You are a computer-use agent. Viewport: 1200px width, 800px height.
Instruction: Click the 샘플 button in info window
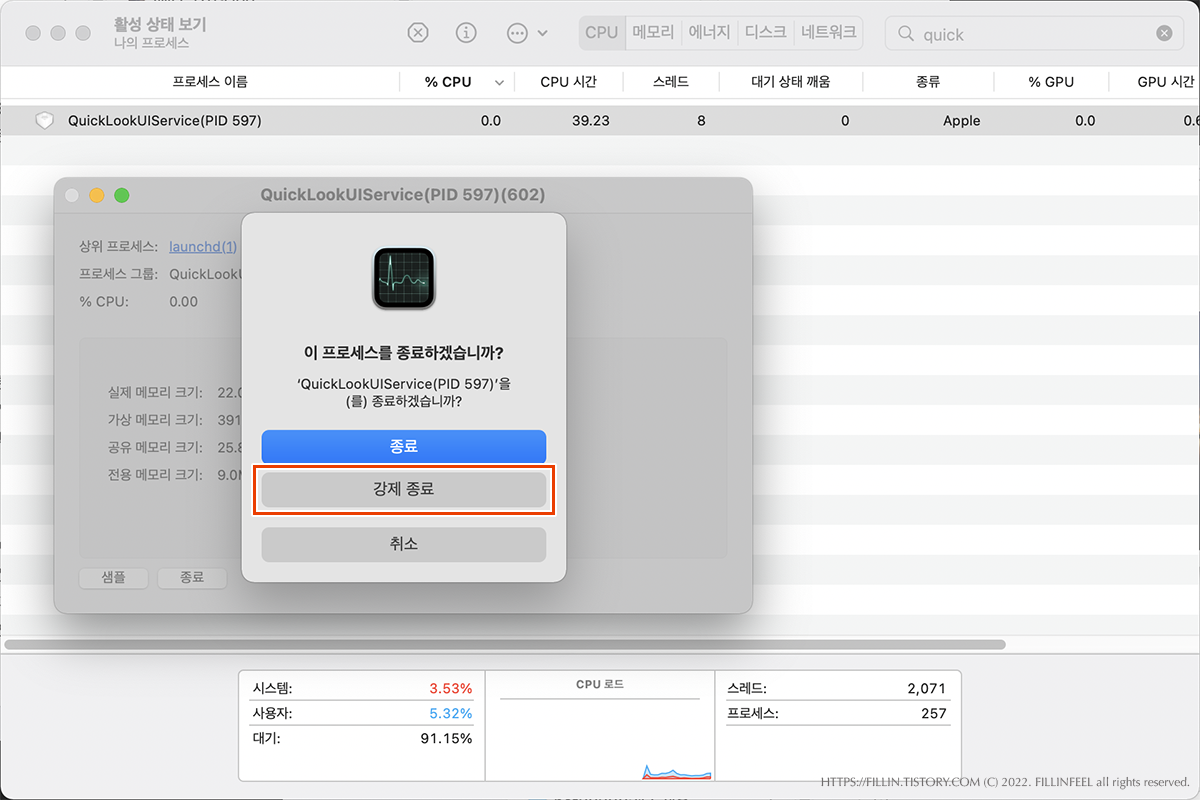click(x=114, y=577)
